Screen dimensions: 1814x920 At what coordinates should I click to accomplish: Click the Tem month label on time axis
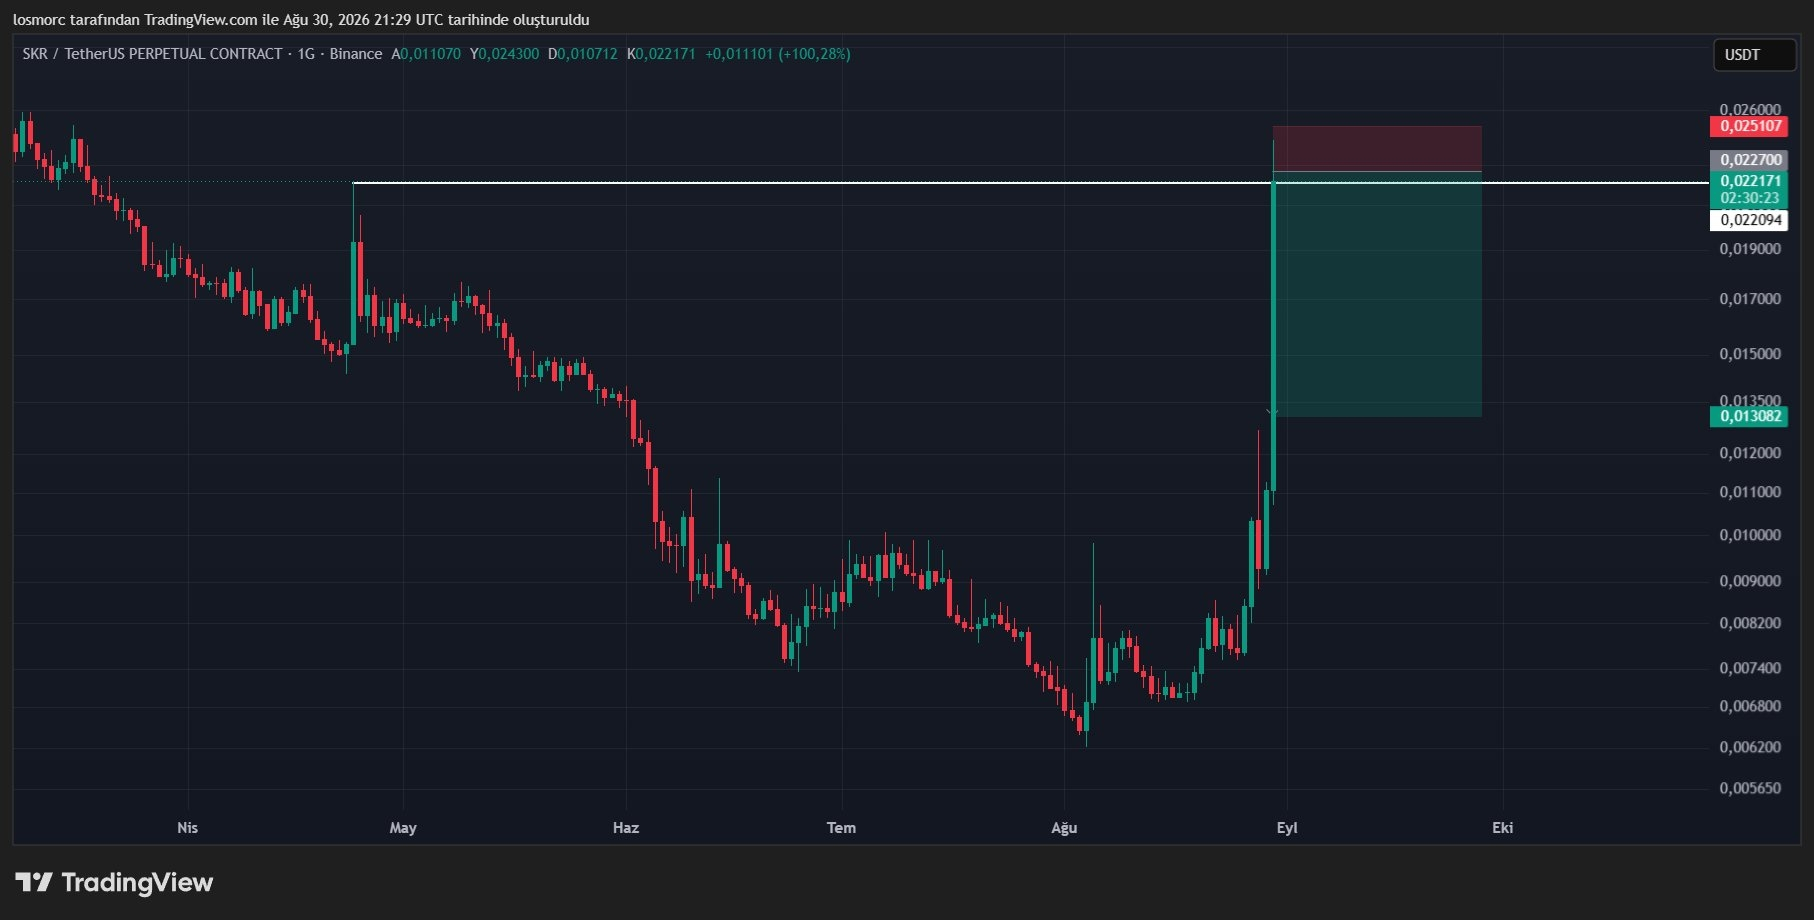pos(841,828)
